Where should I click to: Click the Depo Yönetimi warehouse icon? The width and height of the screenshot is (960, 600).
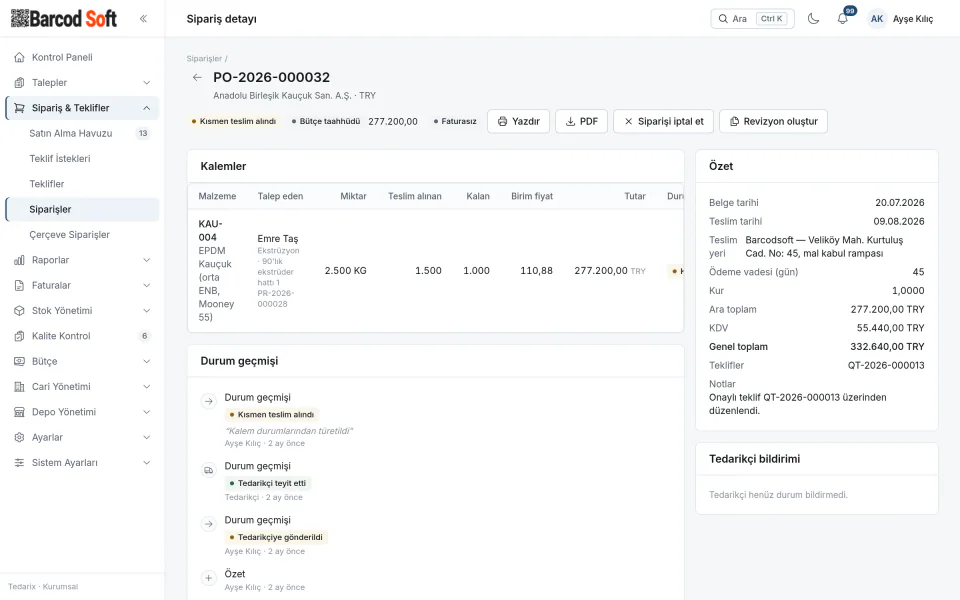[x=20, y=412]
